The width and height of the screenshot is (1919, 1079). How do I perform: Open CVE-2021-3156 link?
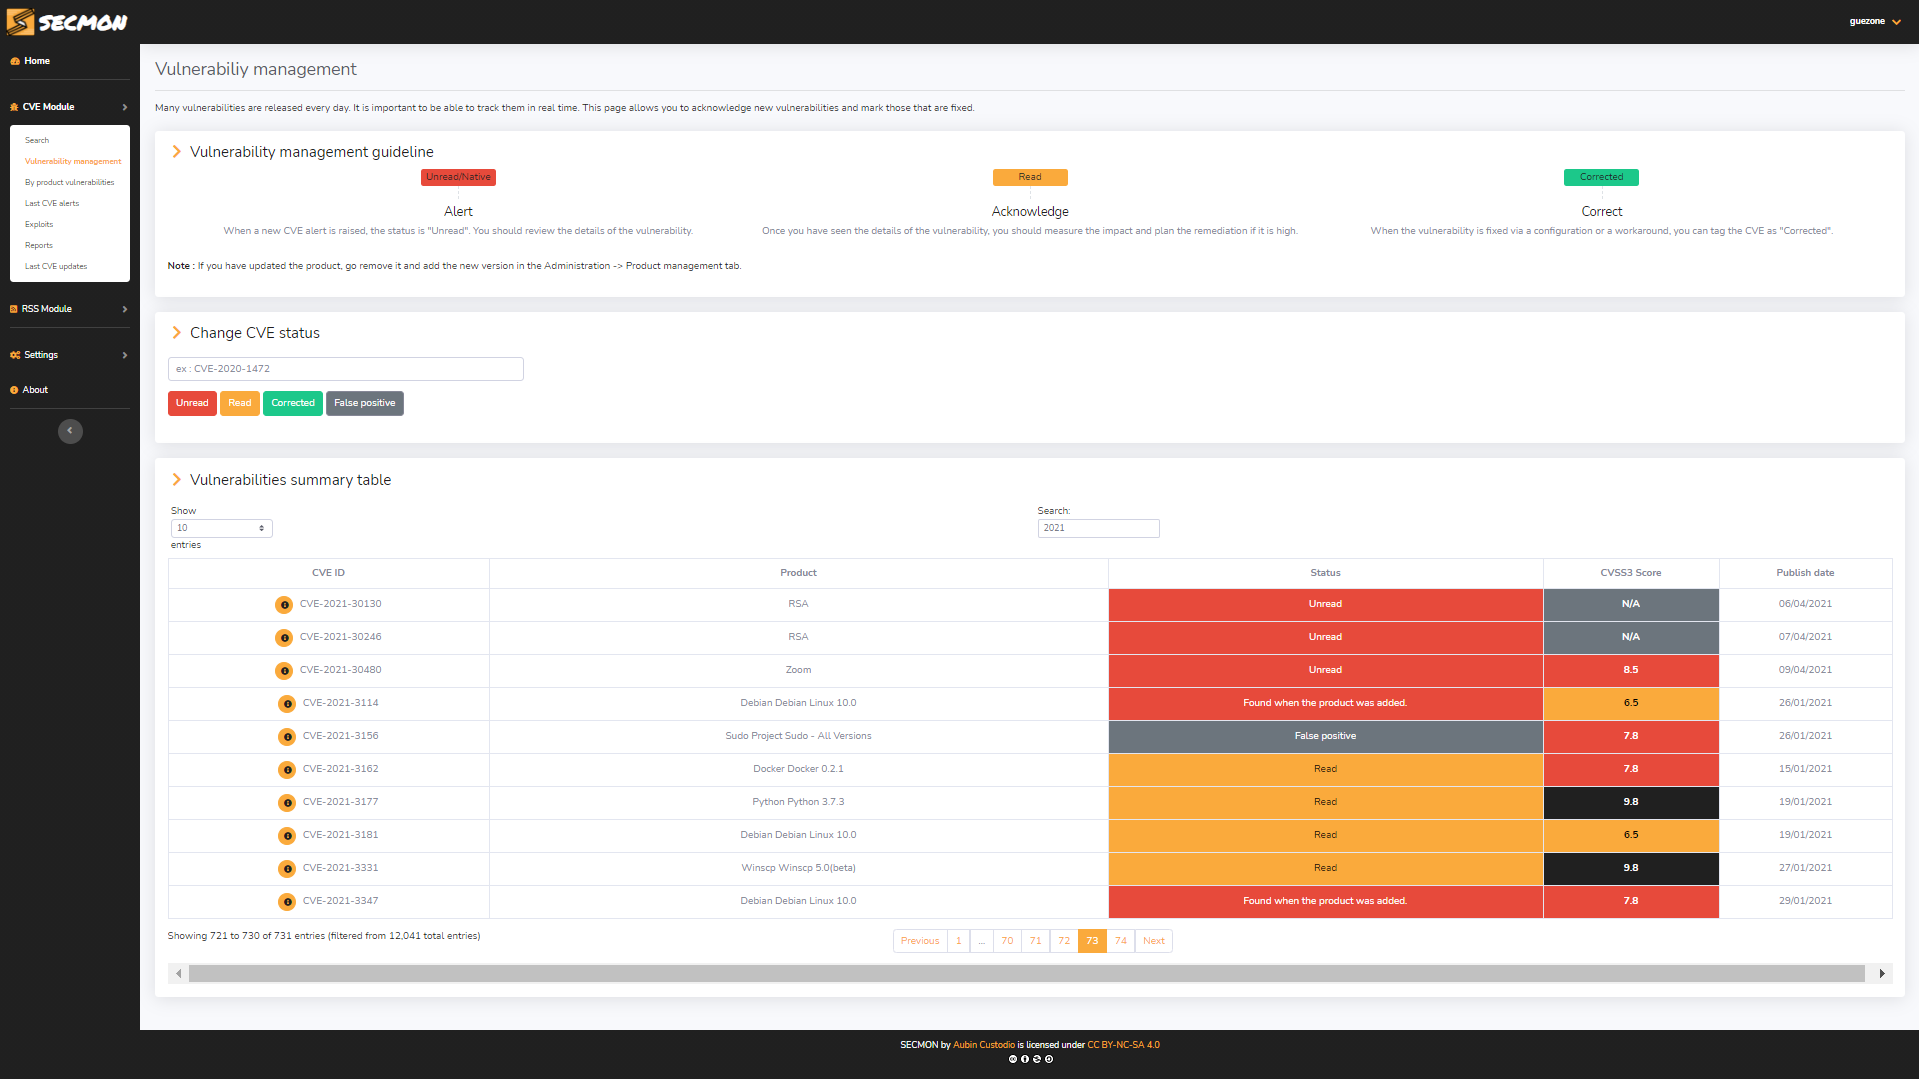(340, 736)
